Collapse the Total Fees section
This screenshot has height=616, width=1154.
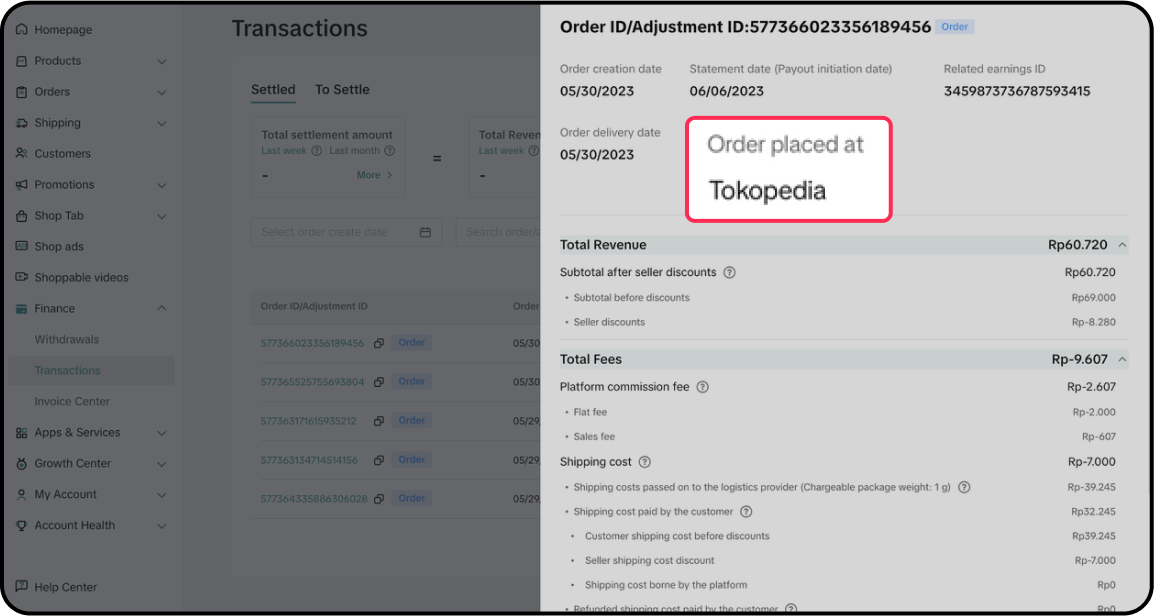click(x=1122, y=359)
